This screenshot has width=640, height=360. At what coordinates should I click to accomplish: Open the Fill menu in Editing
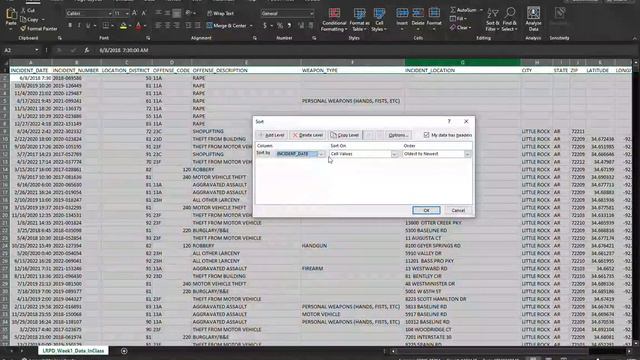tap(458, 19)
